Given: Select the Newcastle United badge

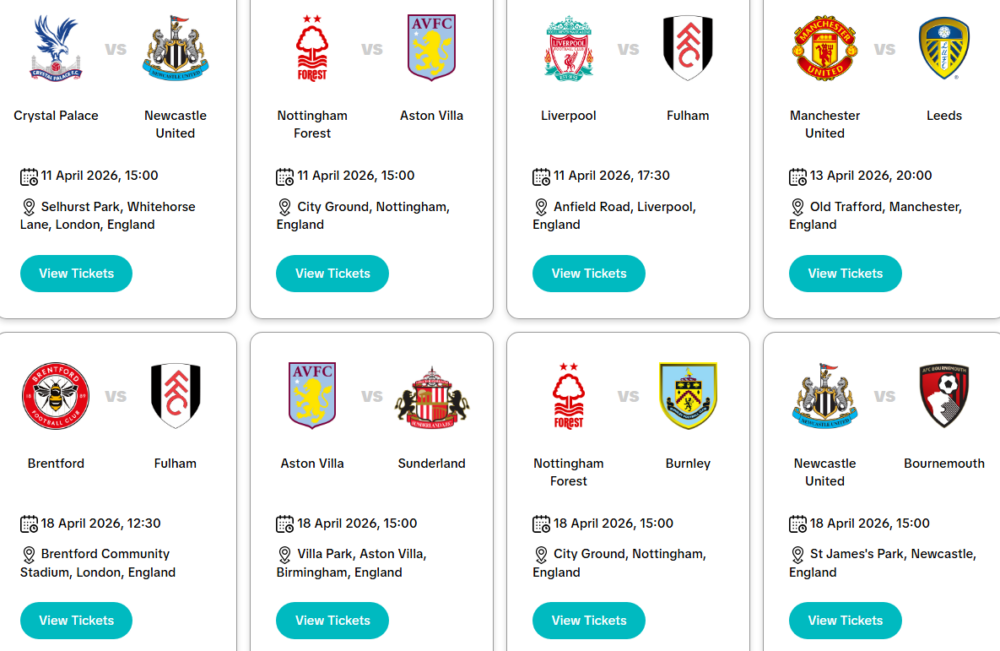Looking at the screenshot, I should pos(175,48).
